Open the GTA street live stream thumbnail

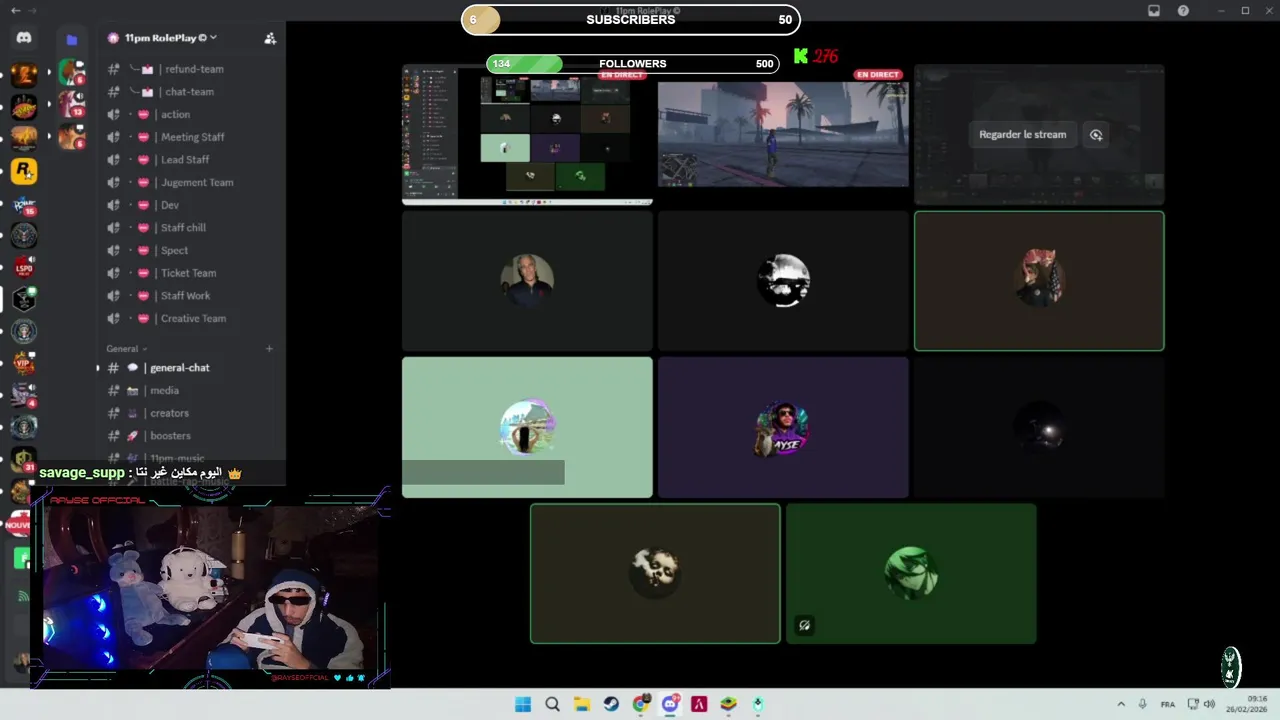tap(783, 135)
